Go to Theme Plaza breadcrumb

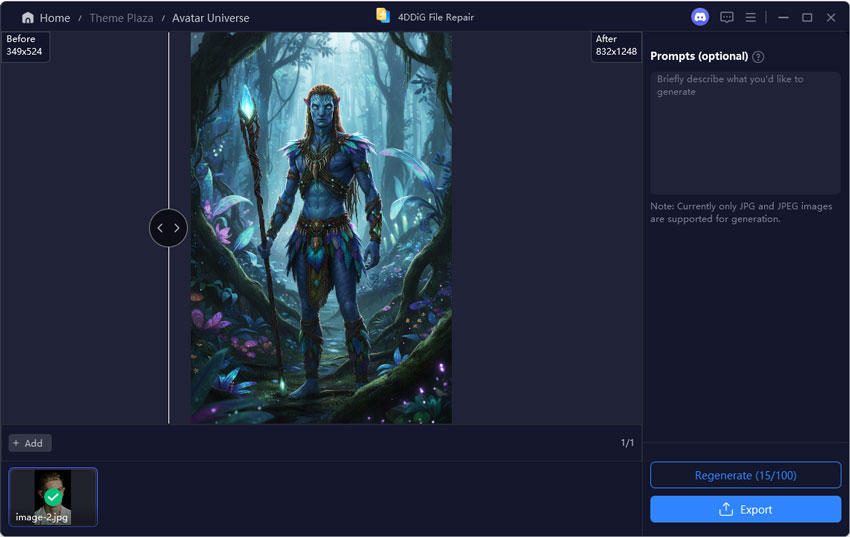(x=121, y=18)
